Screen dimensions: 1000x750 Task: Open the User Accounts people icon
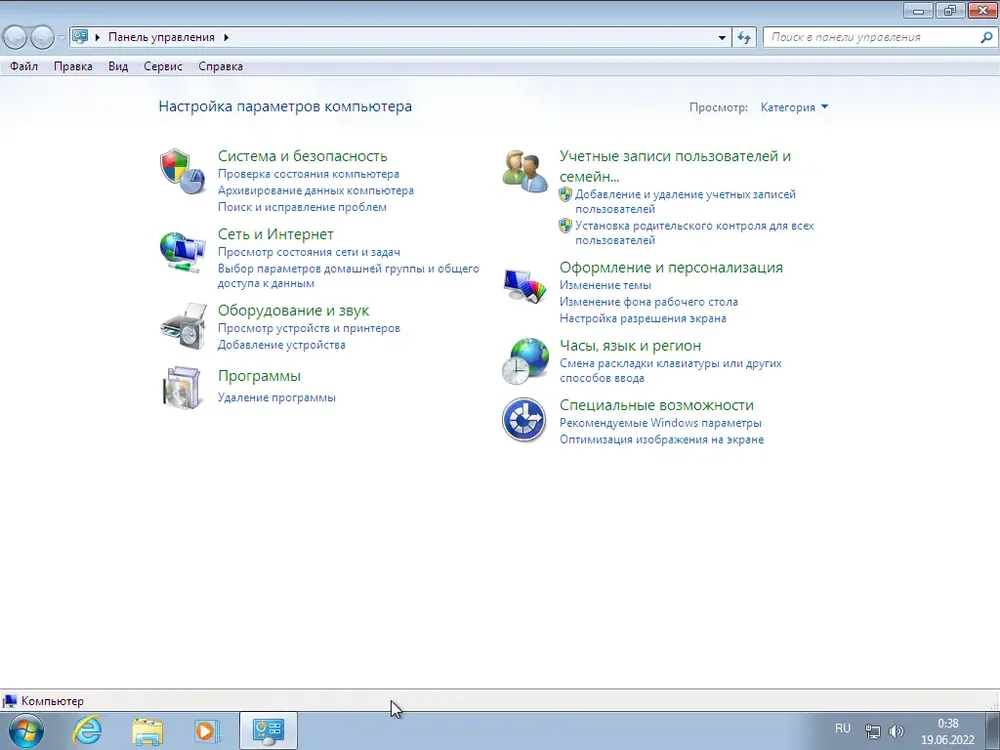point(524,171)
